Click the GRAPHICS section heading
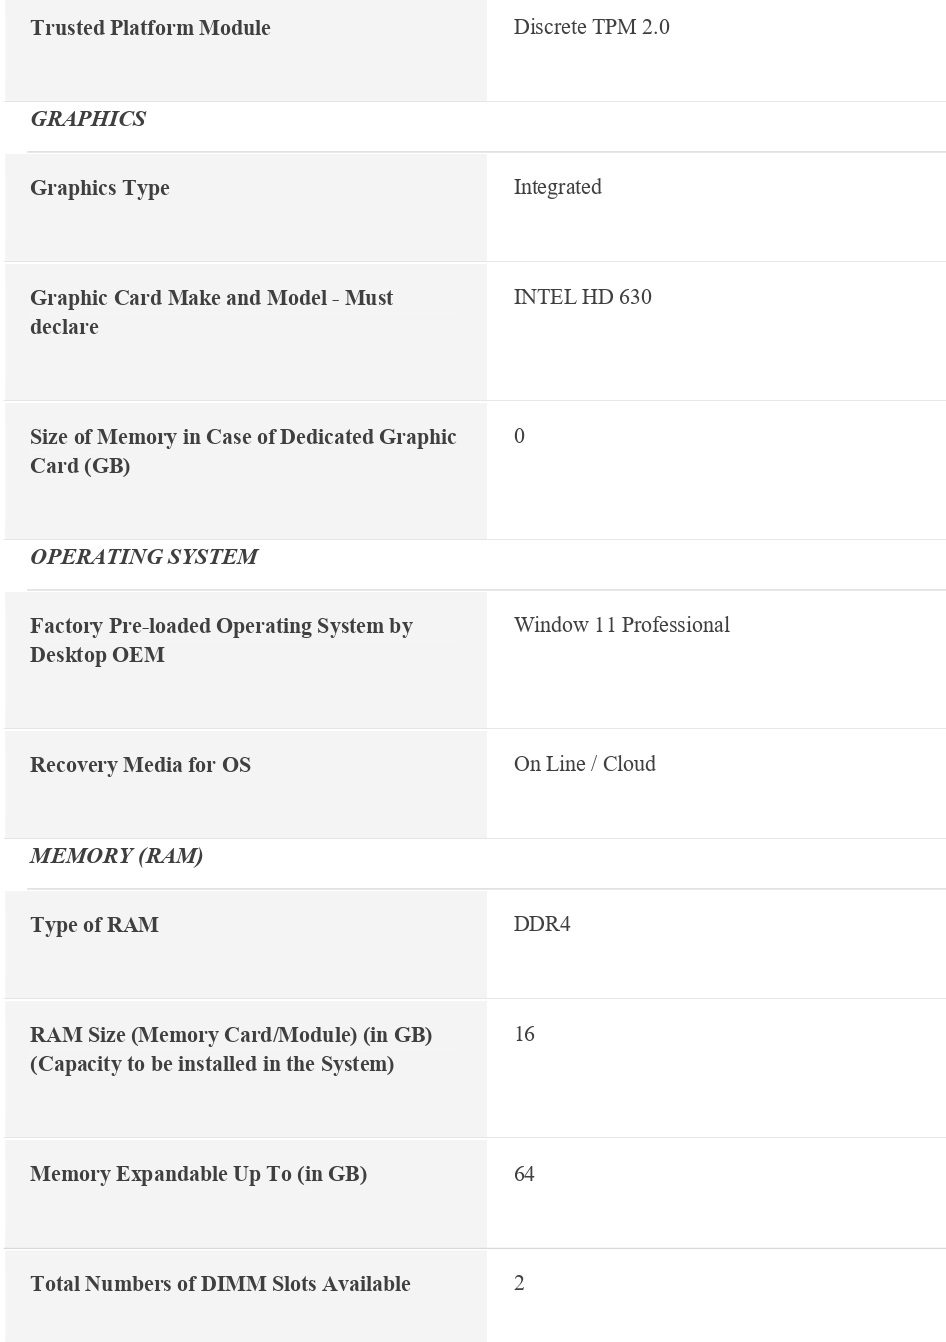 point(88,119)
